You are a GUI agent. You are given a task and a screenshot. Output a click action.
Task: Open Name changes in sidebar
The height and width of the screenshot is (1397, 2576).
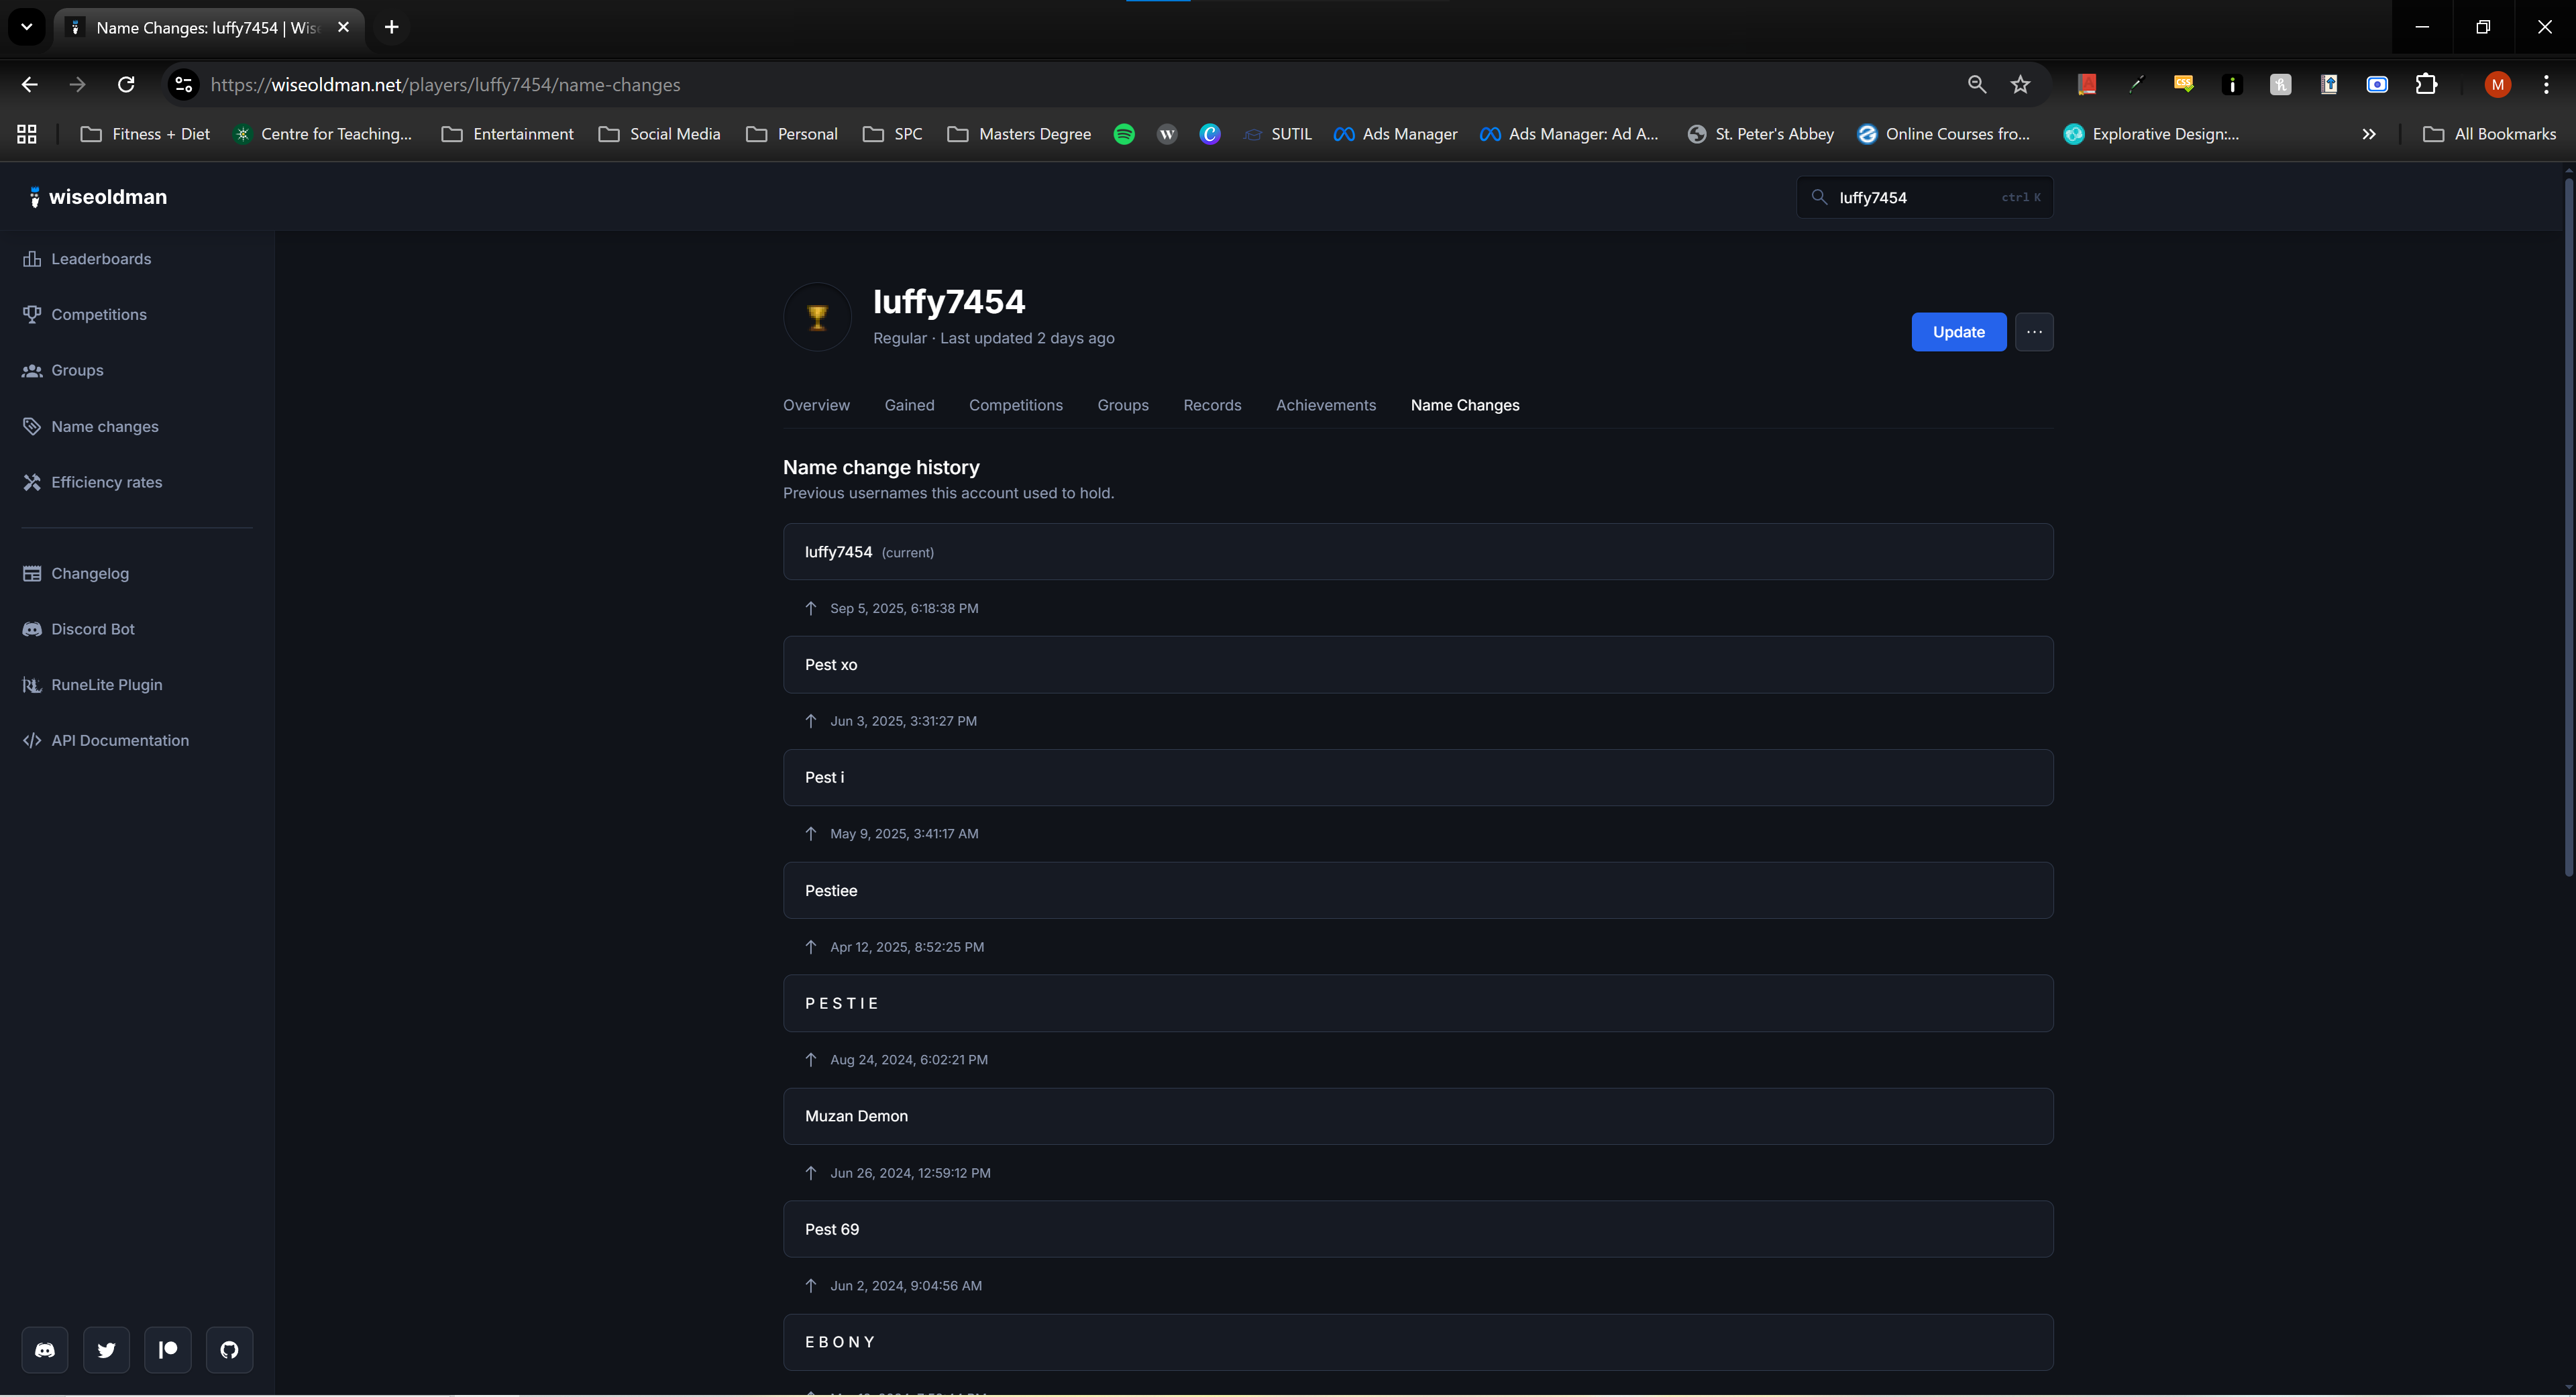[x=91, y=426]
